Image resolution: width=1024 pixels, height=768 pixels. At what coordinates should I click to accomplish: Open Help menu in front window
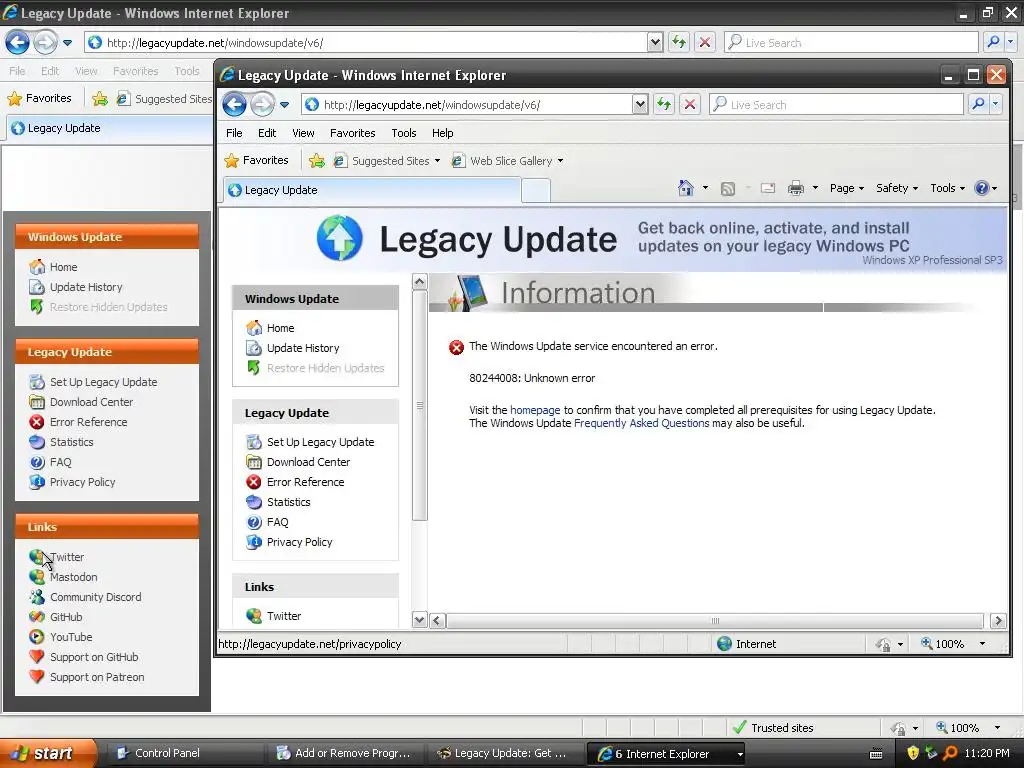tap(442, 133)
